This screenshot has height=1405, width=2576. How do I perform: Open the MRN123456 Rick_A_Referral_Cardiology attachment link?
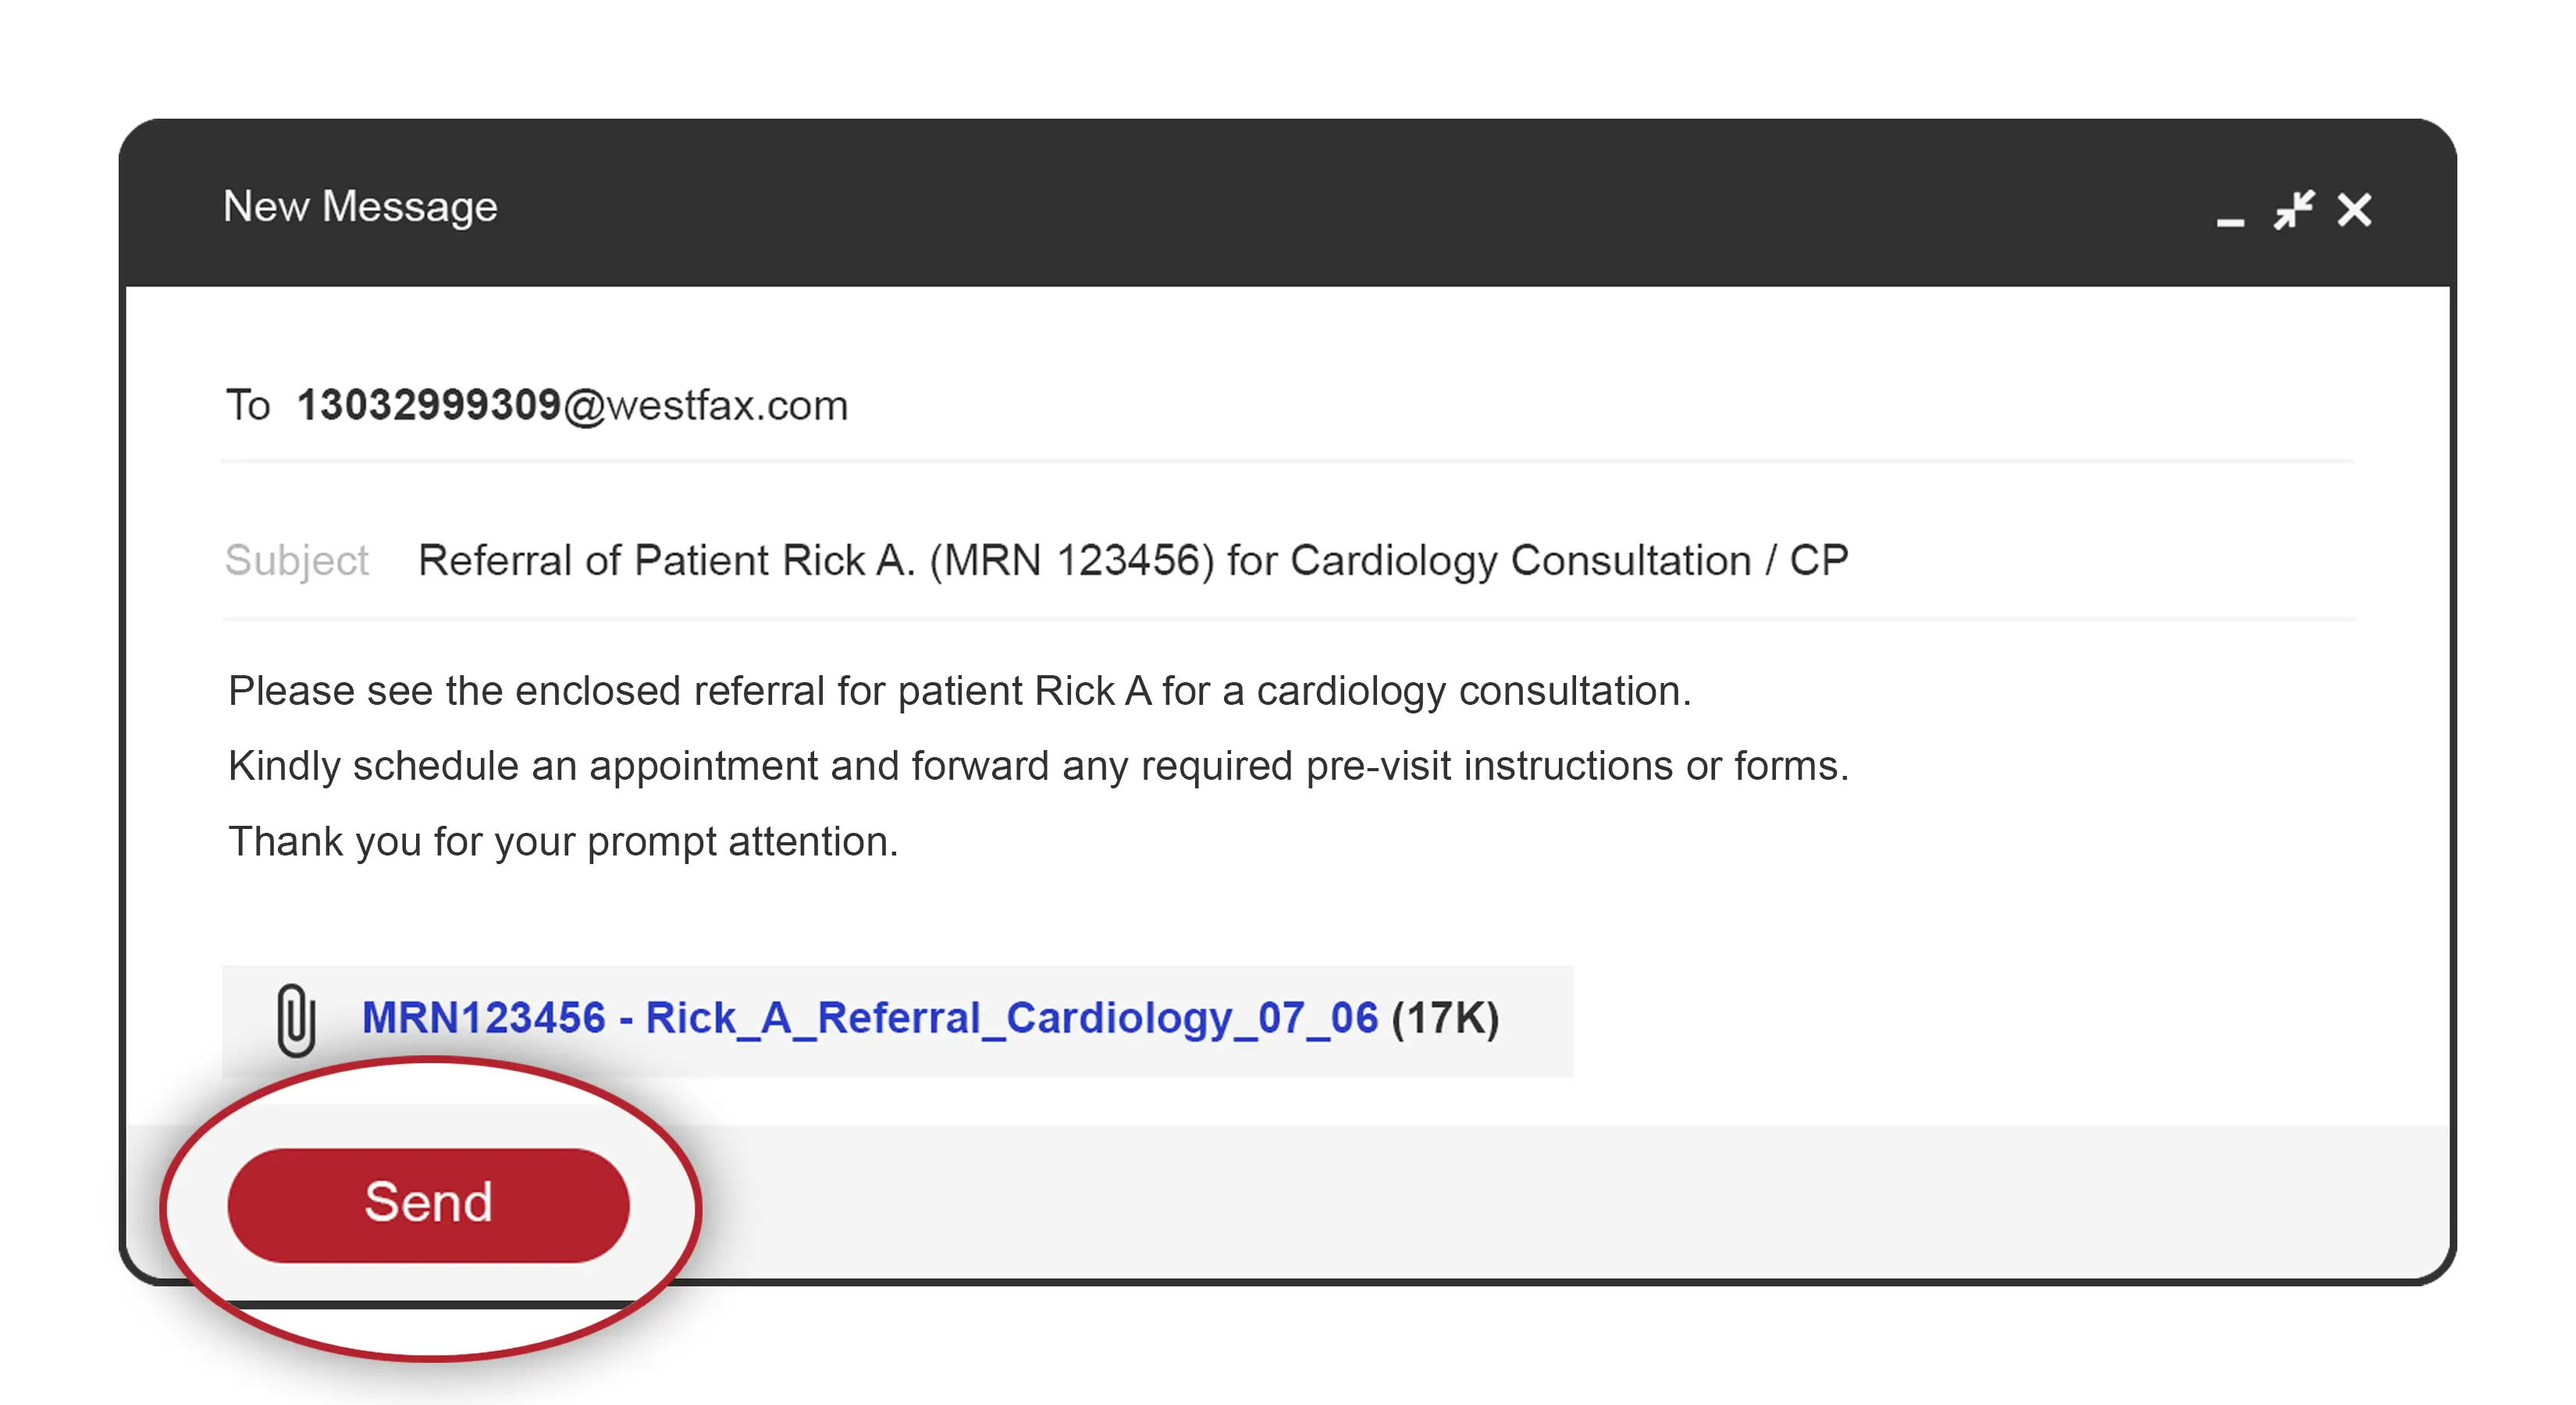pos(869,1018)
